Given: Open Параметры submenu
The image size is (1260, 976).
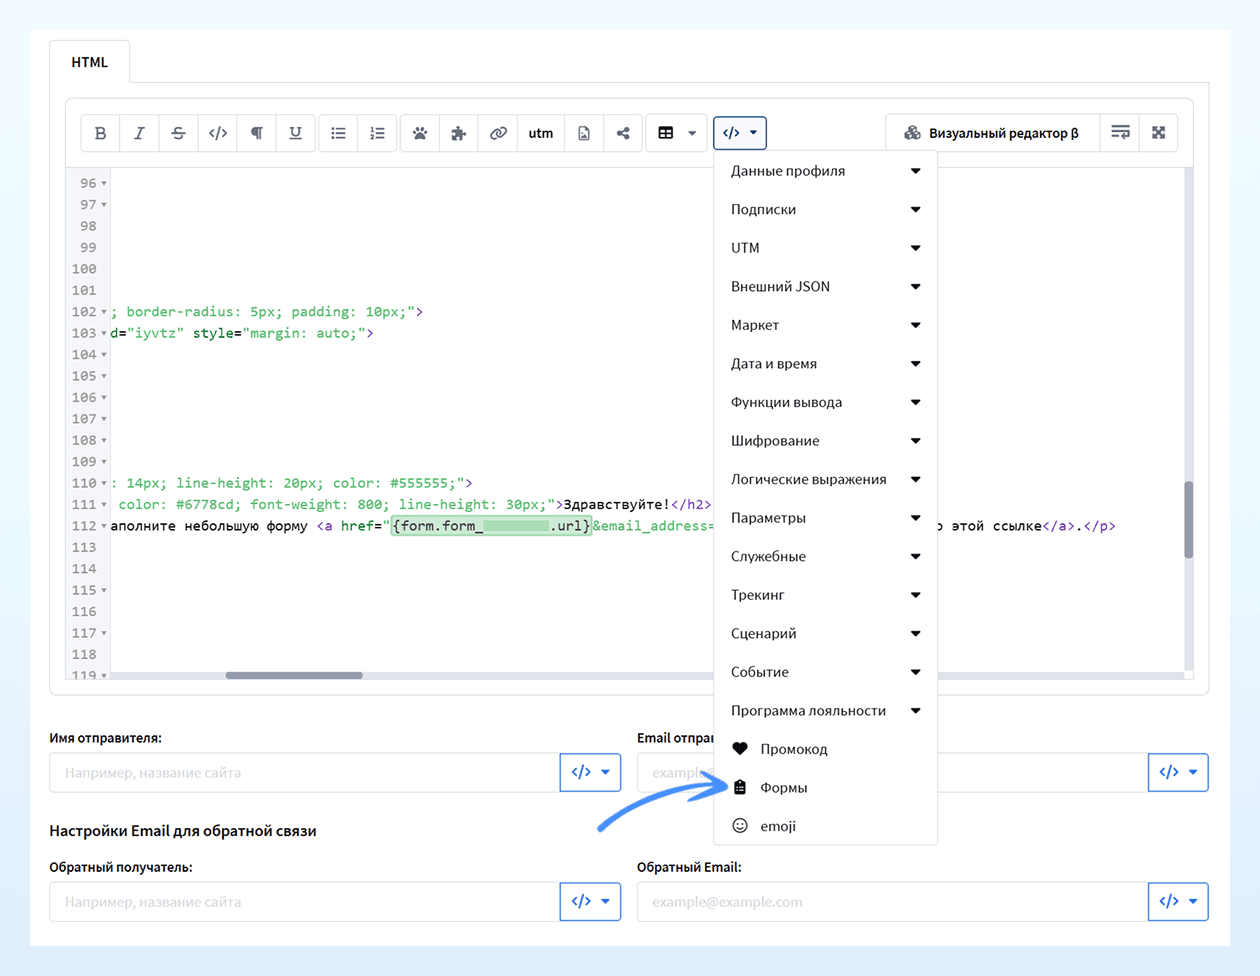Looking at the screenshot, I should (825, 518).
